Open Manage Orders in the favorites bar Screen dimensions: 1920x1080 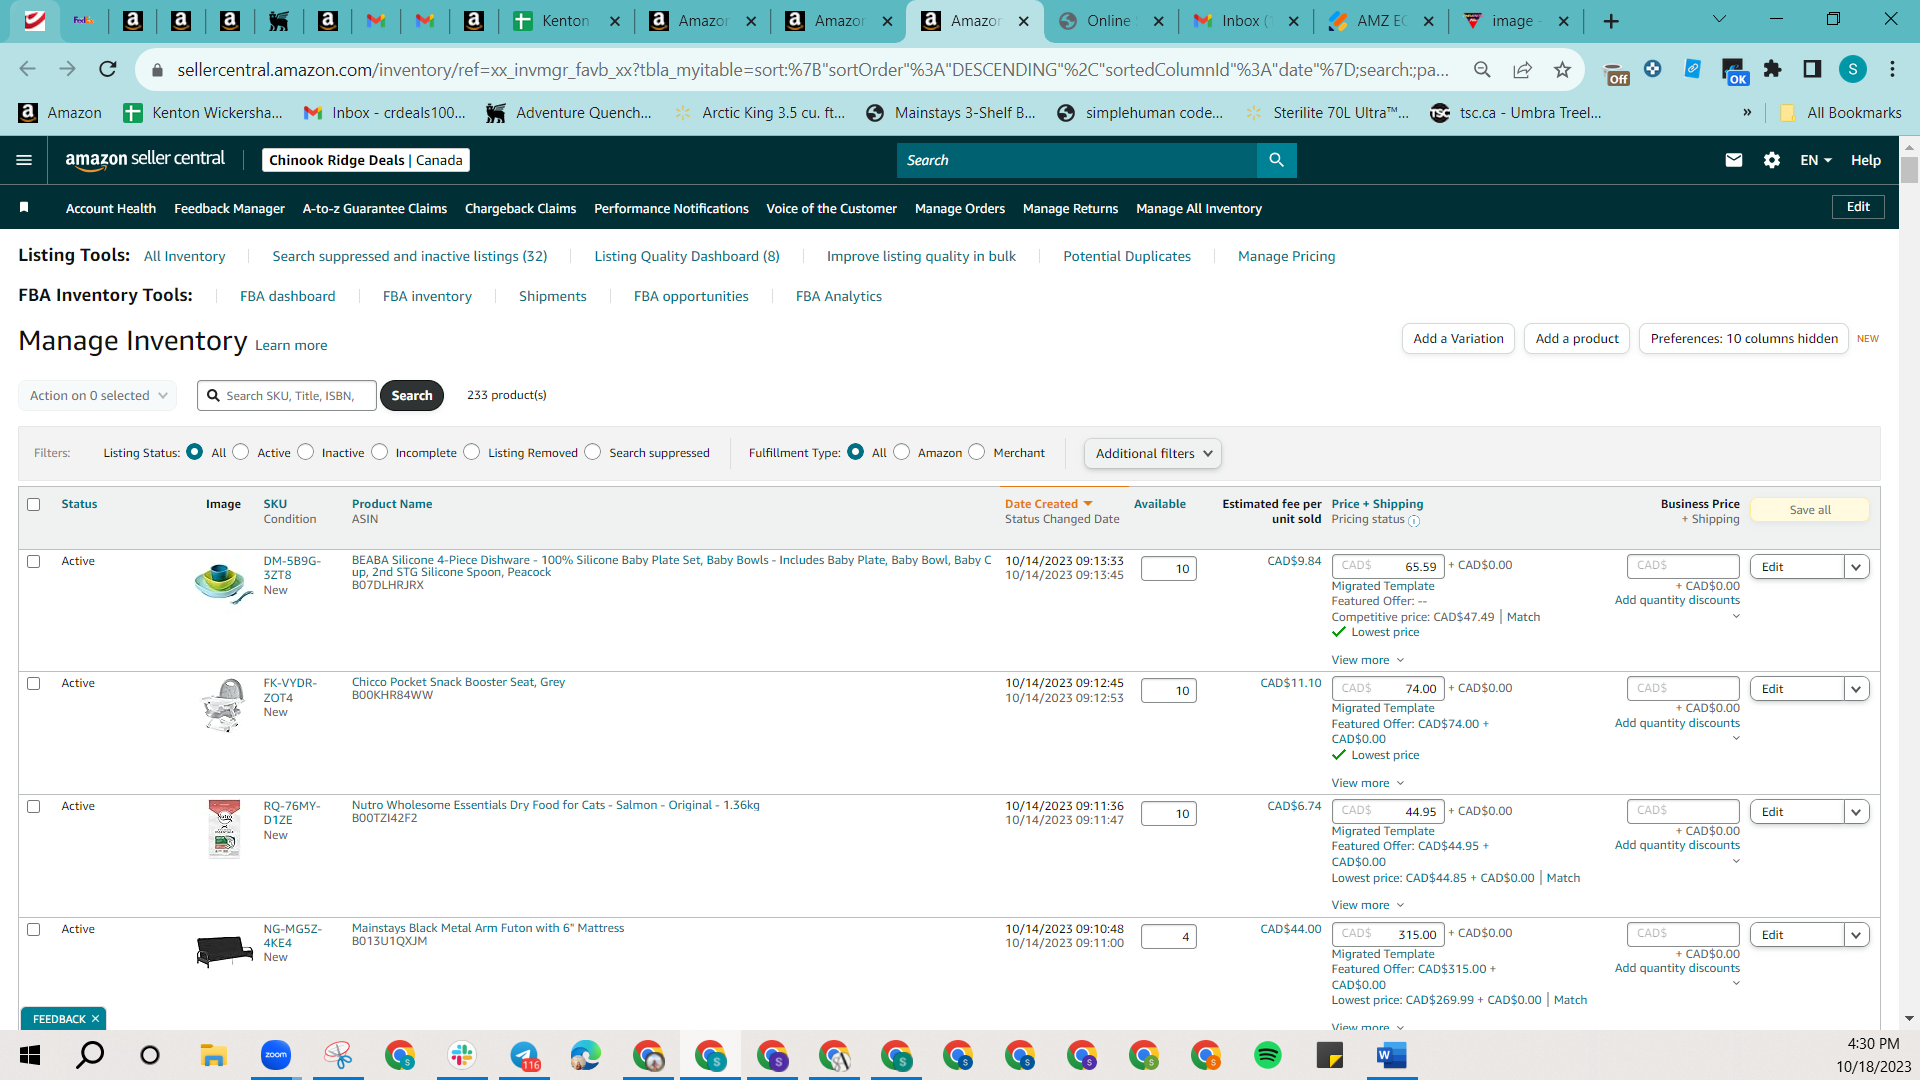[x=960, y=208]
